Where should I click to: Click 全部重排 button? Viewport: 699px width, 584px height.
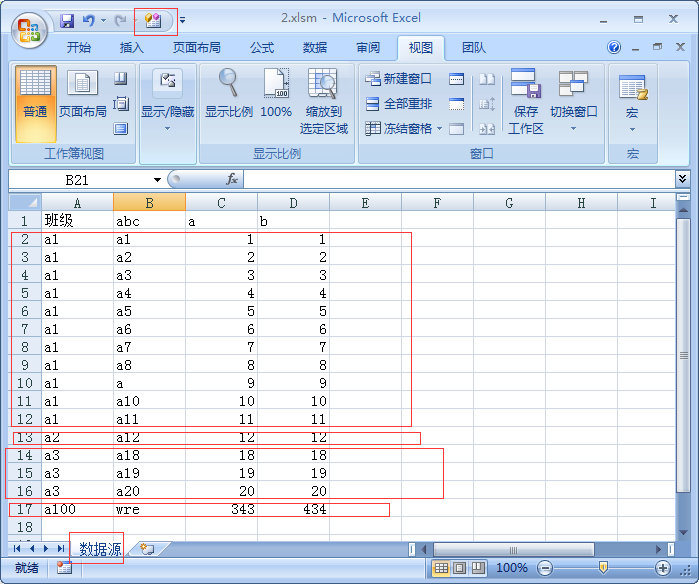(x=399, y=104)
